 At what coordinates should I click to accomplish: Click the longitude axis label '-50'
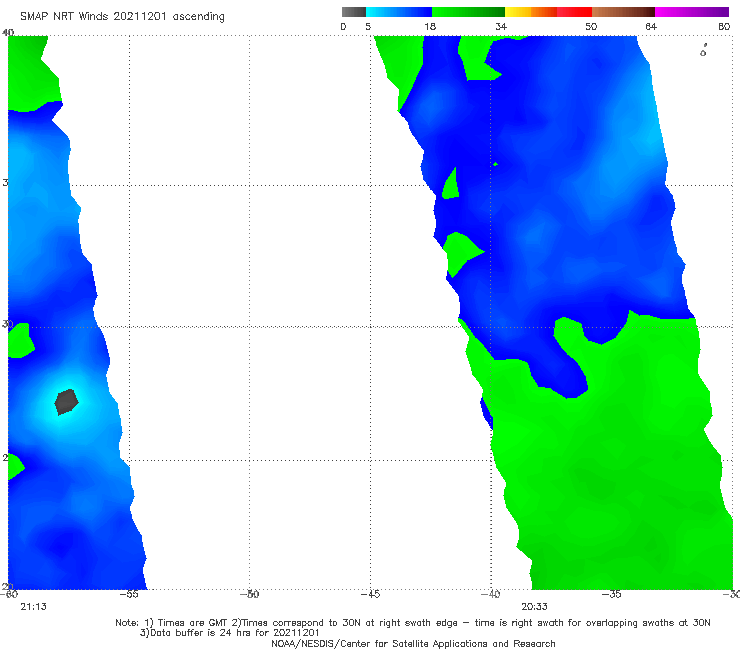(x=249, y=594)
